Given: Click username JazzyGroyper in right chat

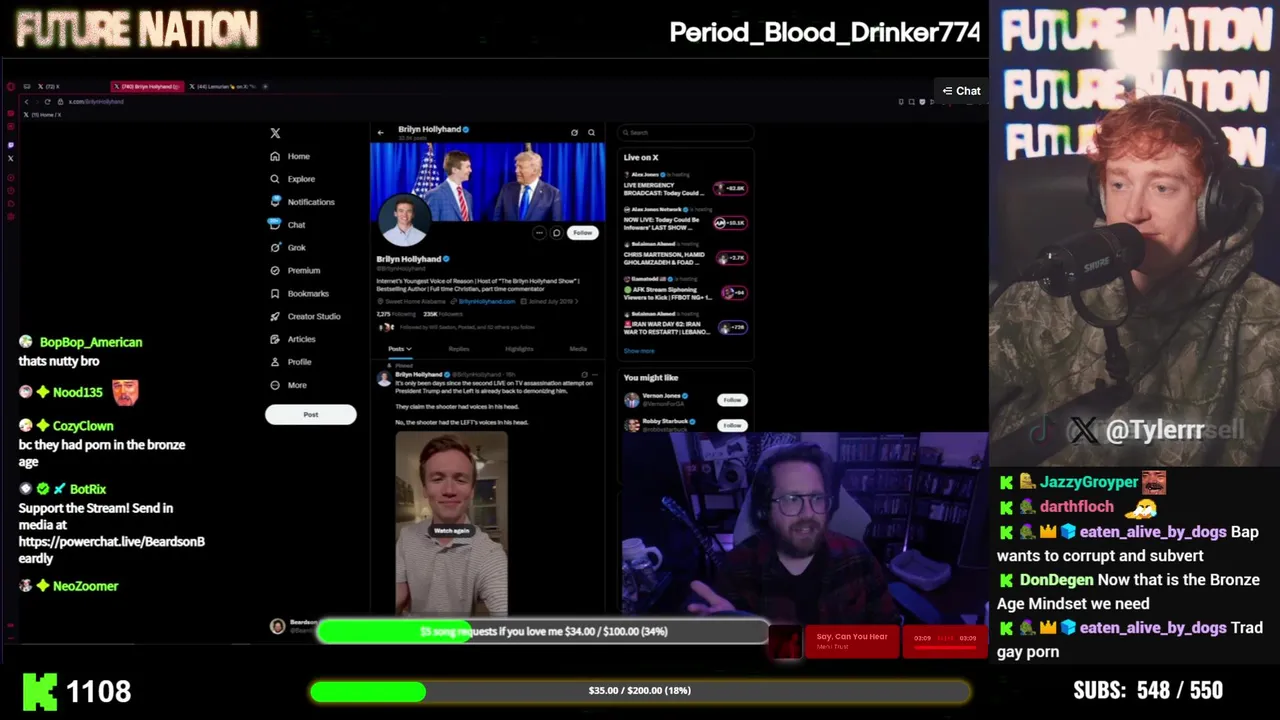Looking at the screenshot, I should pyautogui.click(x=1089, y=482).
